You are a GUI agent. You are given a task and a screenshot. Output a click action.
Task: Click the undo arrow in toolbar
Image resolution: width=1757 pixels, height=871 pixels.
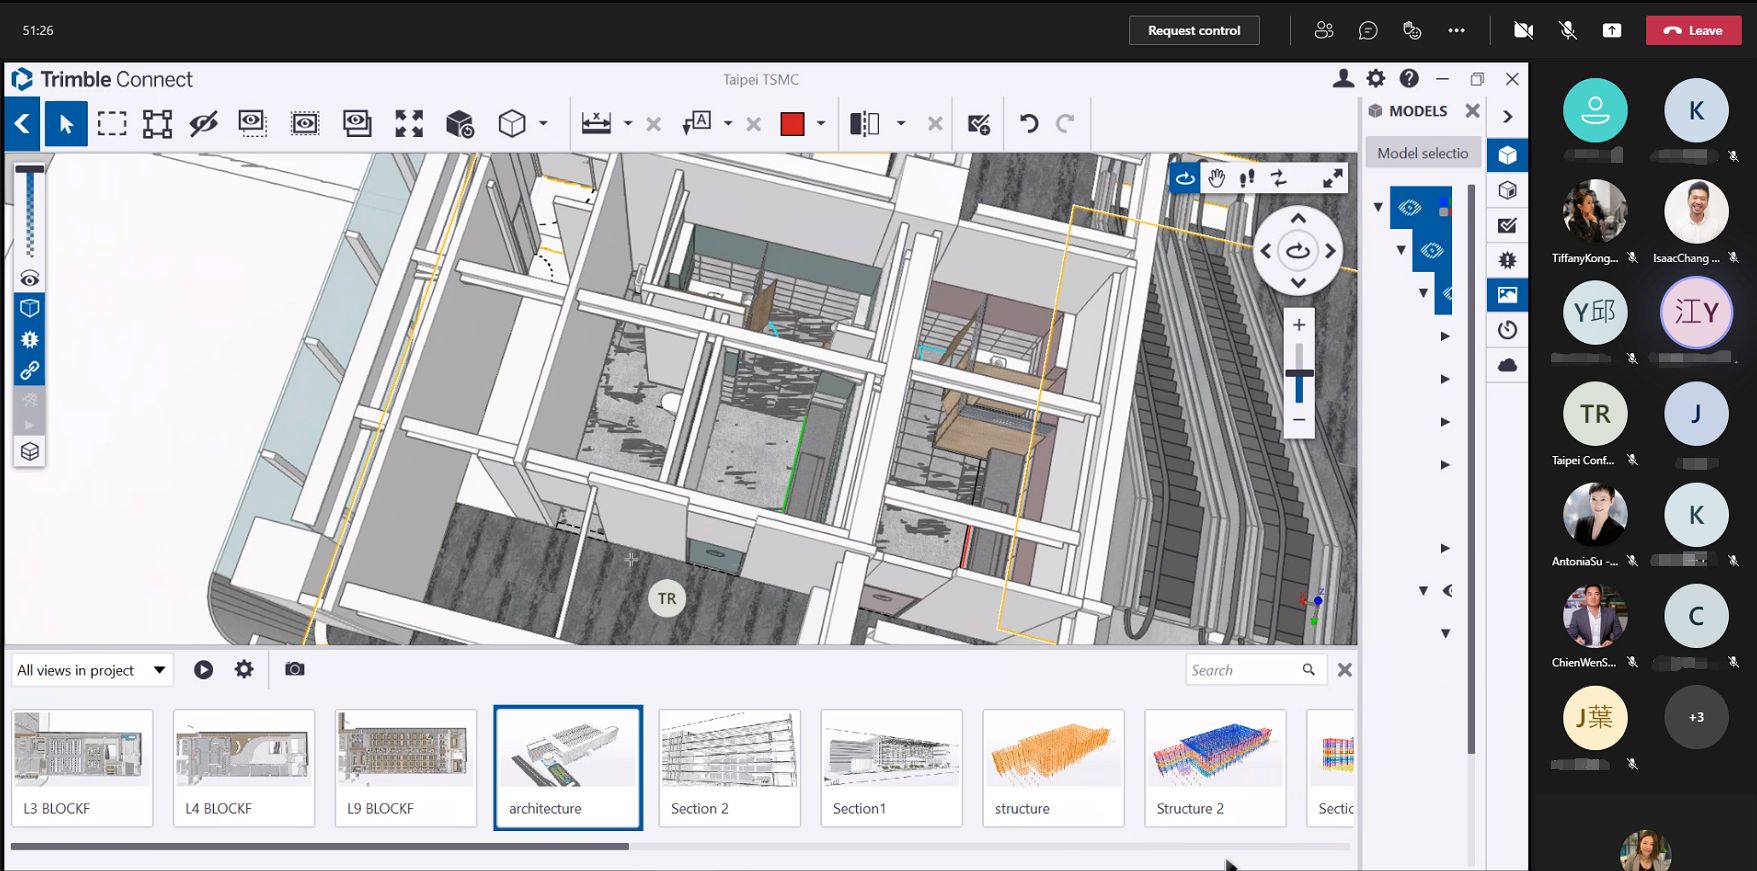tap(1028, 124)
